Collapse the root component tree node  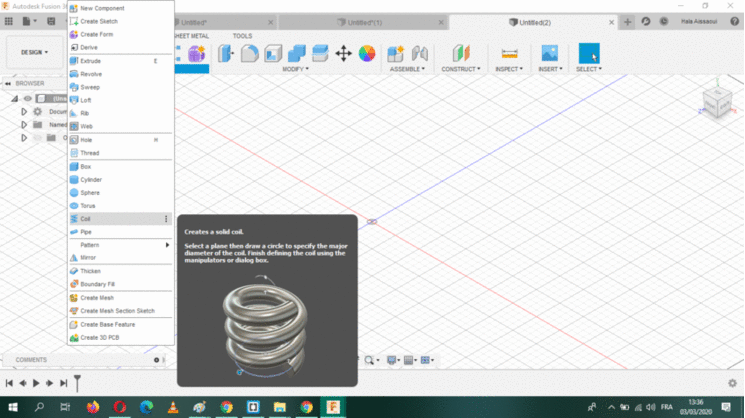click(x=14, y=99)
